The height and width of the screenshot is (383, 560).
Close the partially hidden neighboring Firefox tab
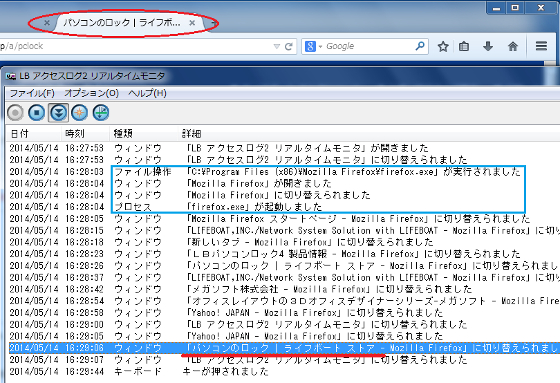[47, 23]
